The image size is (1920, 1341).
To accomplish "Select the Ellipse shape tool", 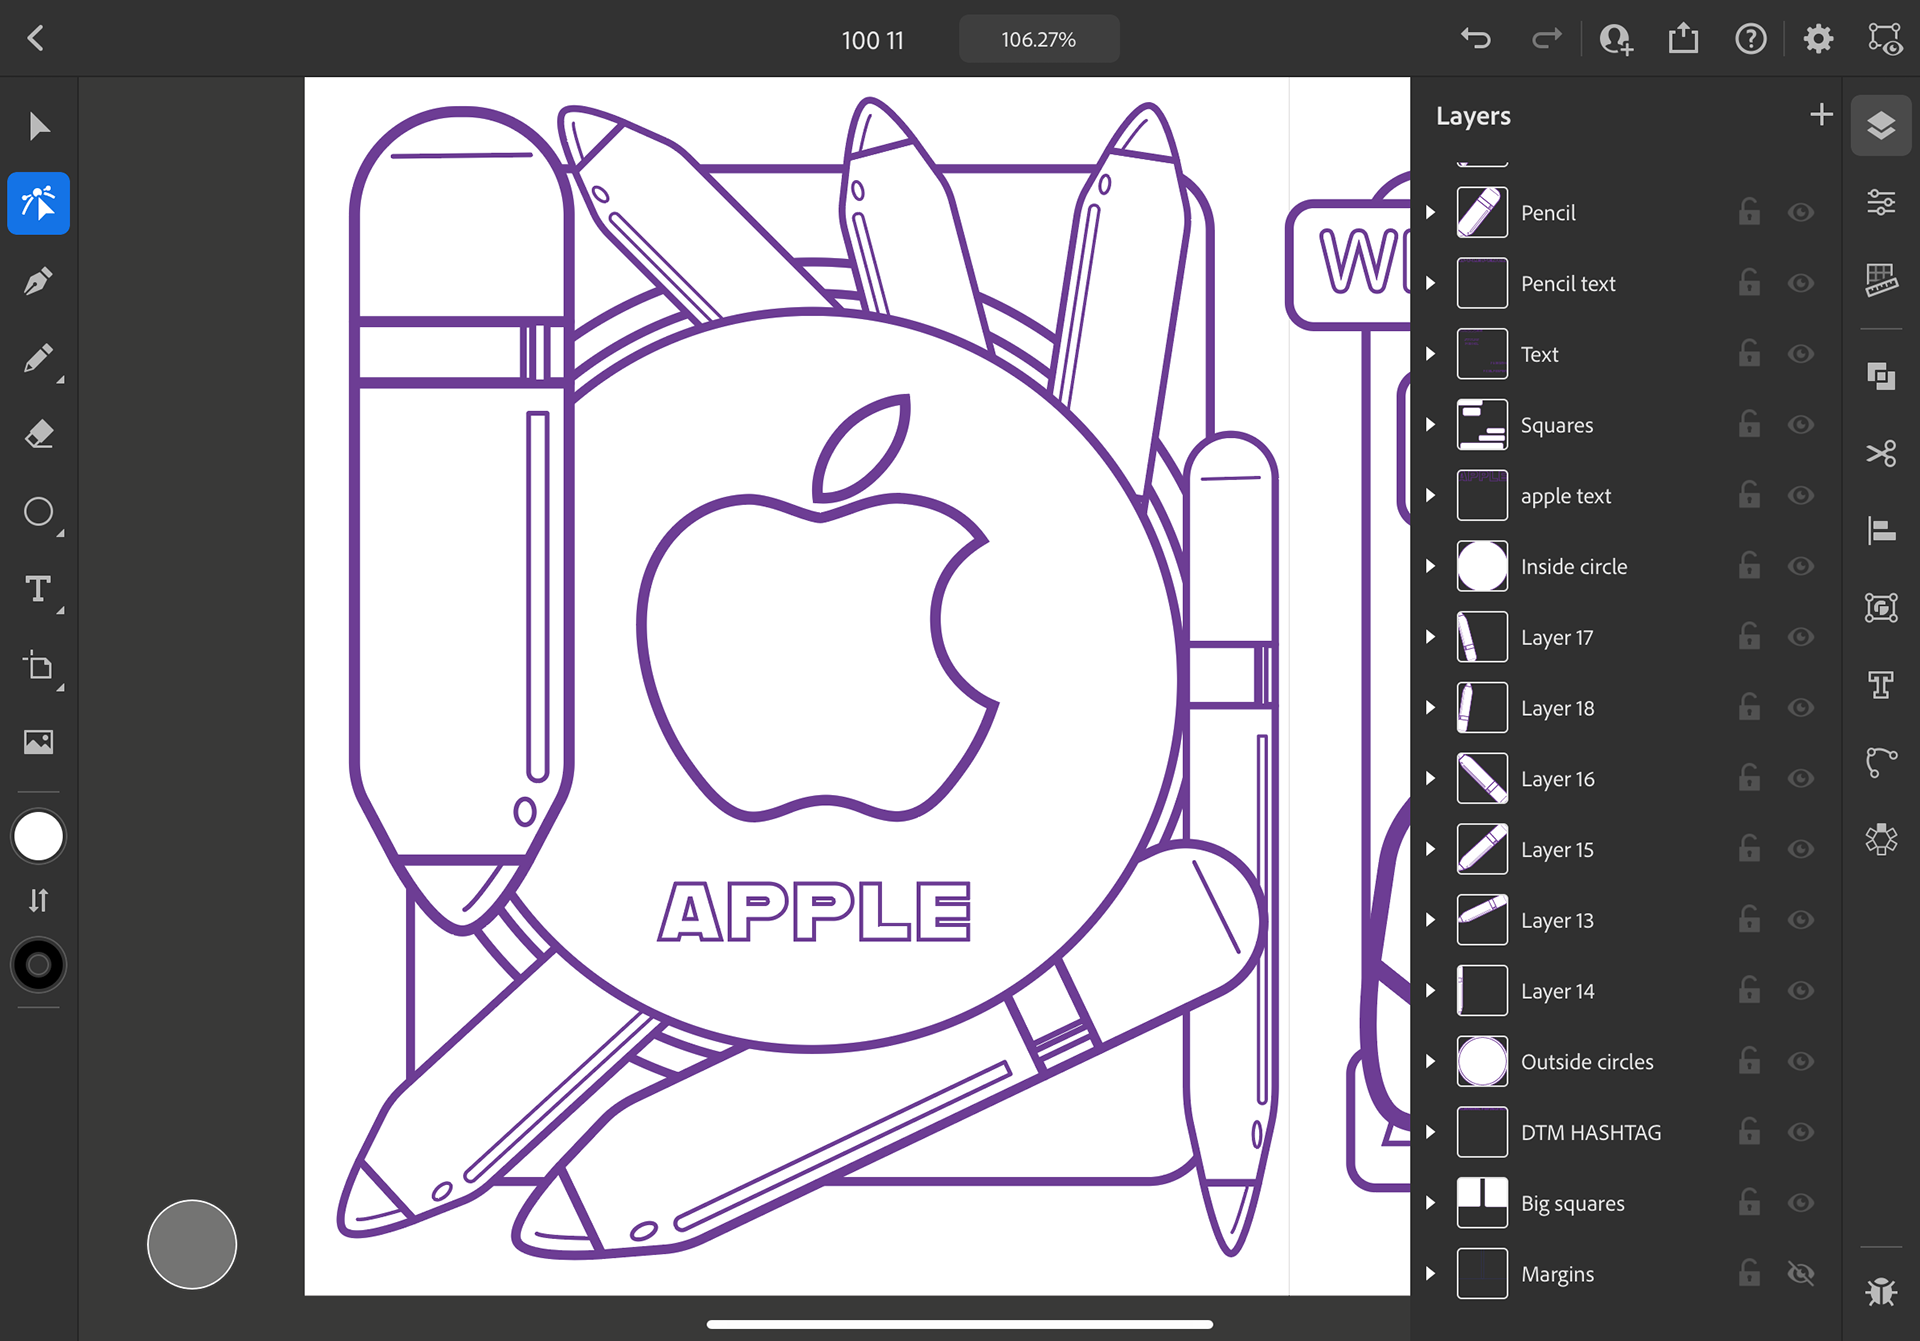I will pos(39,512).
